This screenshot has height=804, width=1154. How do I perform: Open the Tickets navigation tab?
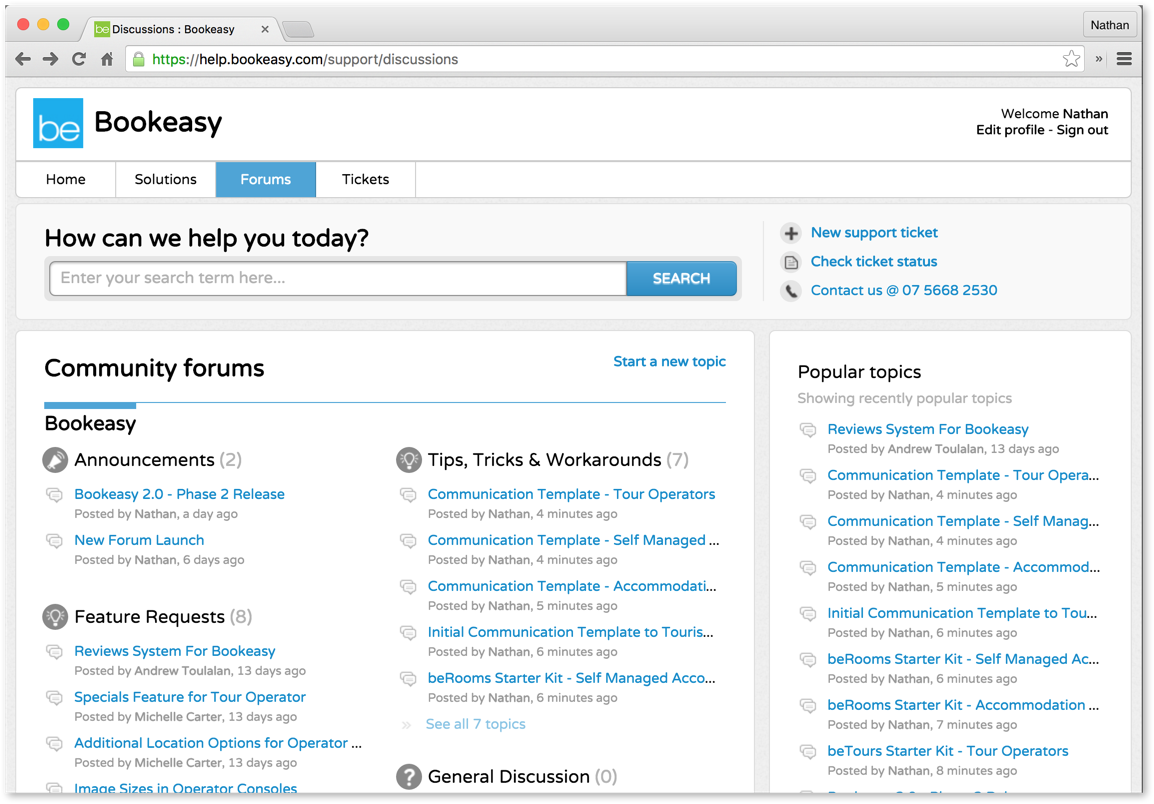point(366,180)
